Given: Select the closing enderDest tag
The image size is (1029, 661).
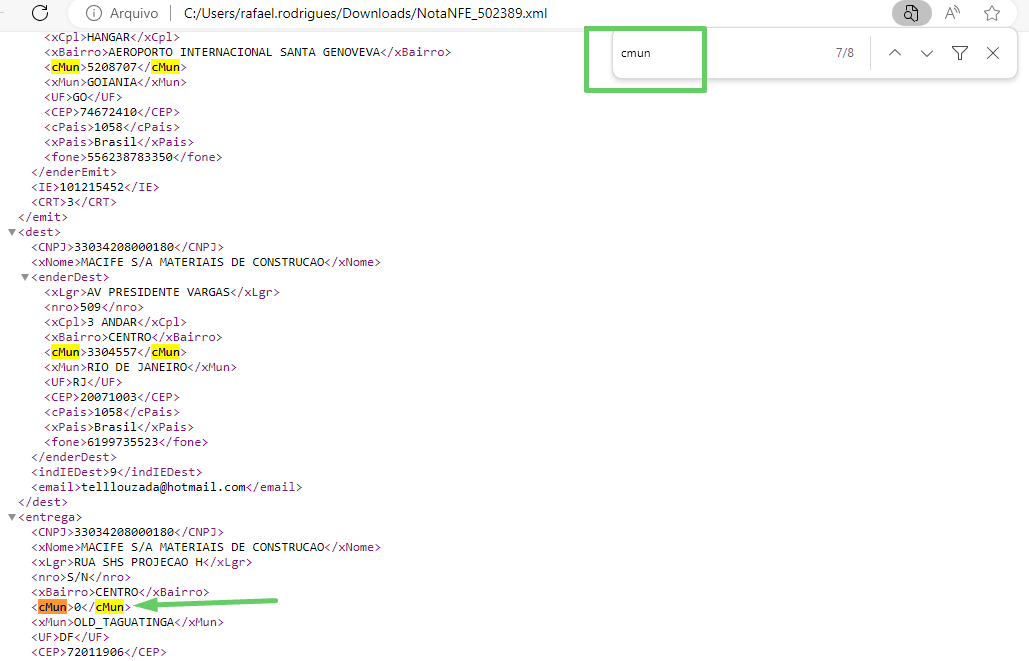Looking at the screenshot, I should tap(74, 457).
